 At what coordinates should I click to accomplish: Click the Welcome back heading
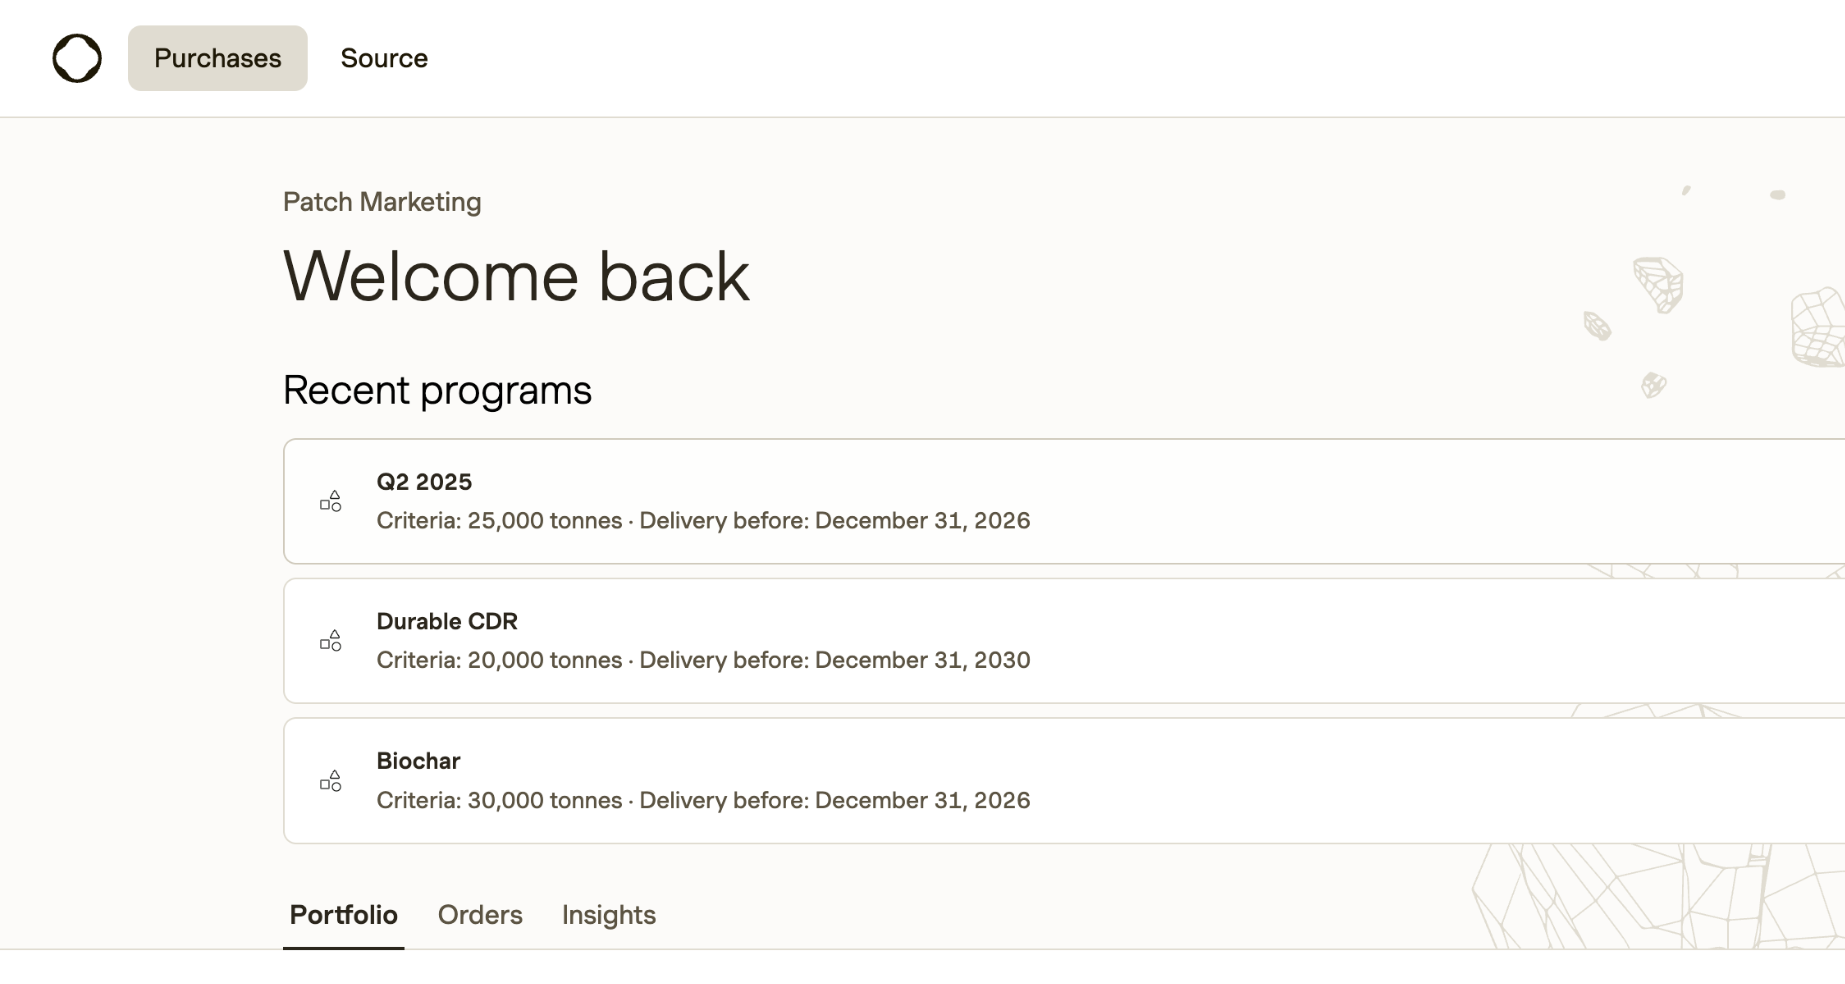pyautogui.click(x=516, y=276)
